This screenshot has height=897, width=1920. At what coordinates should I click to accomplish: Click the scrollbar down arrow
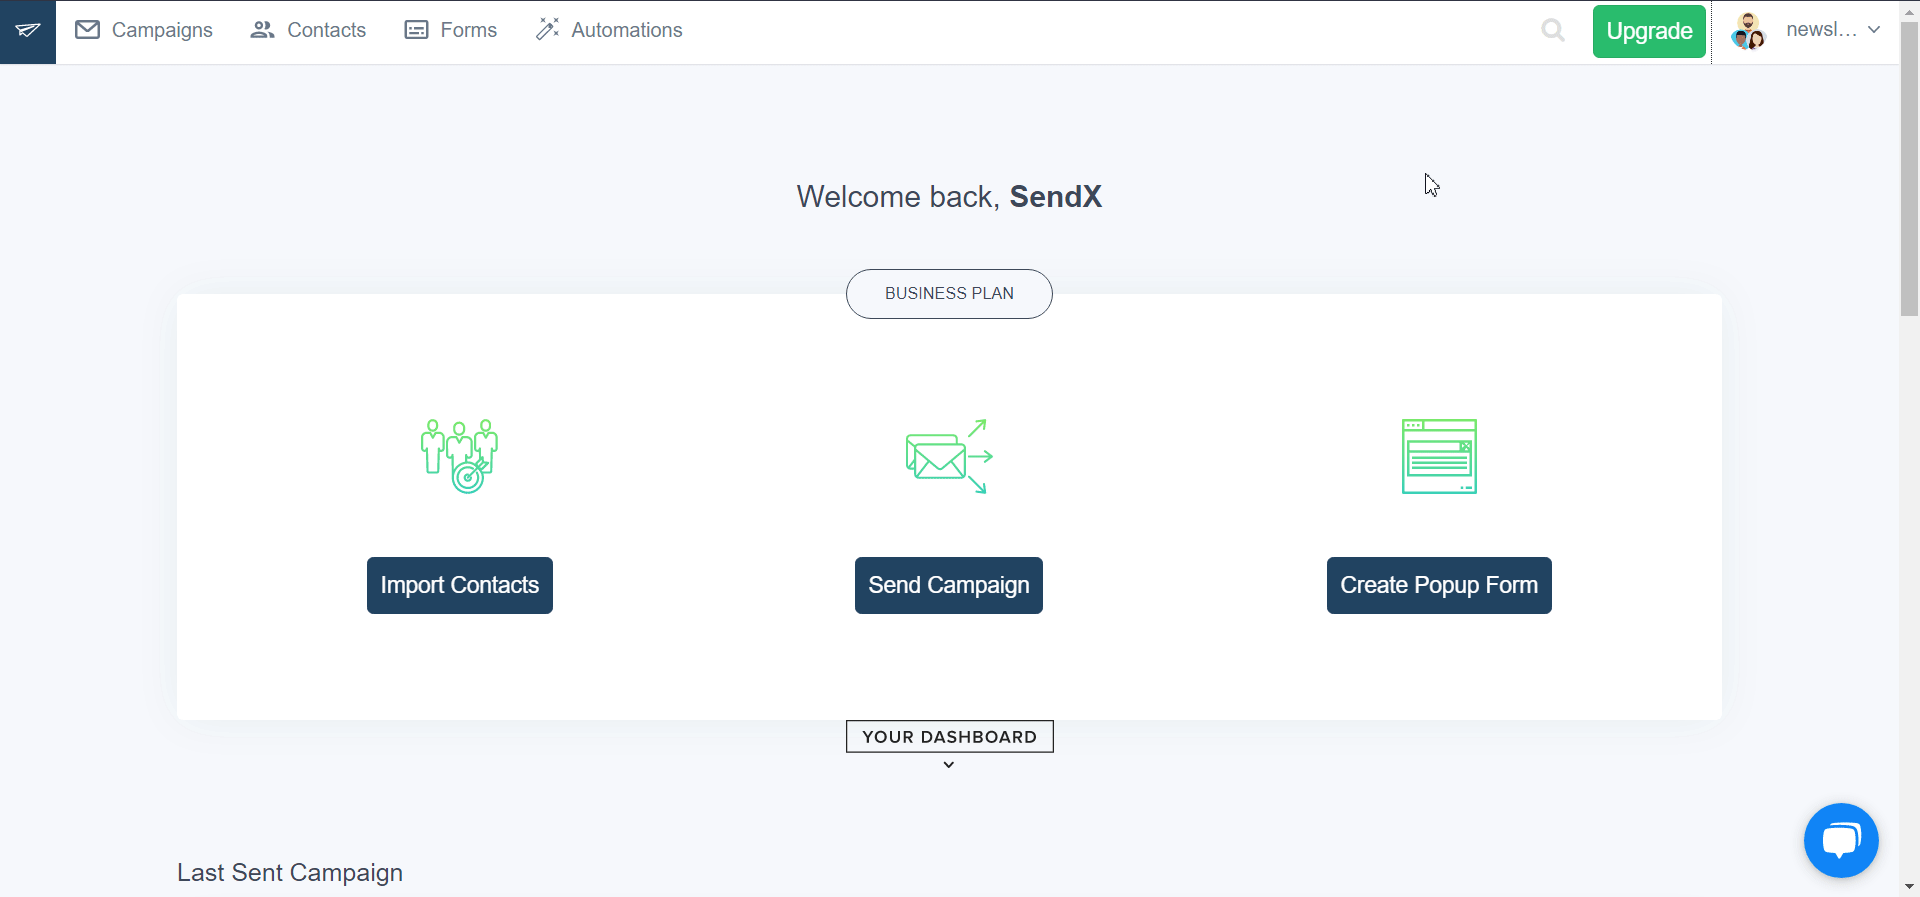(1910, 886)
